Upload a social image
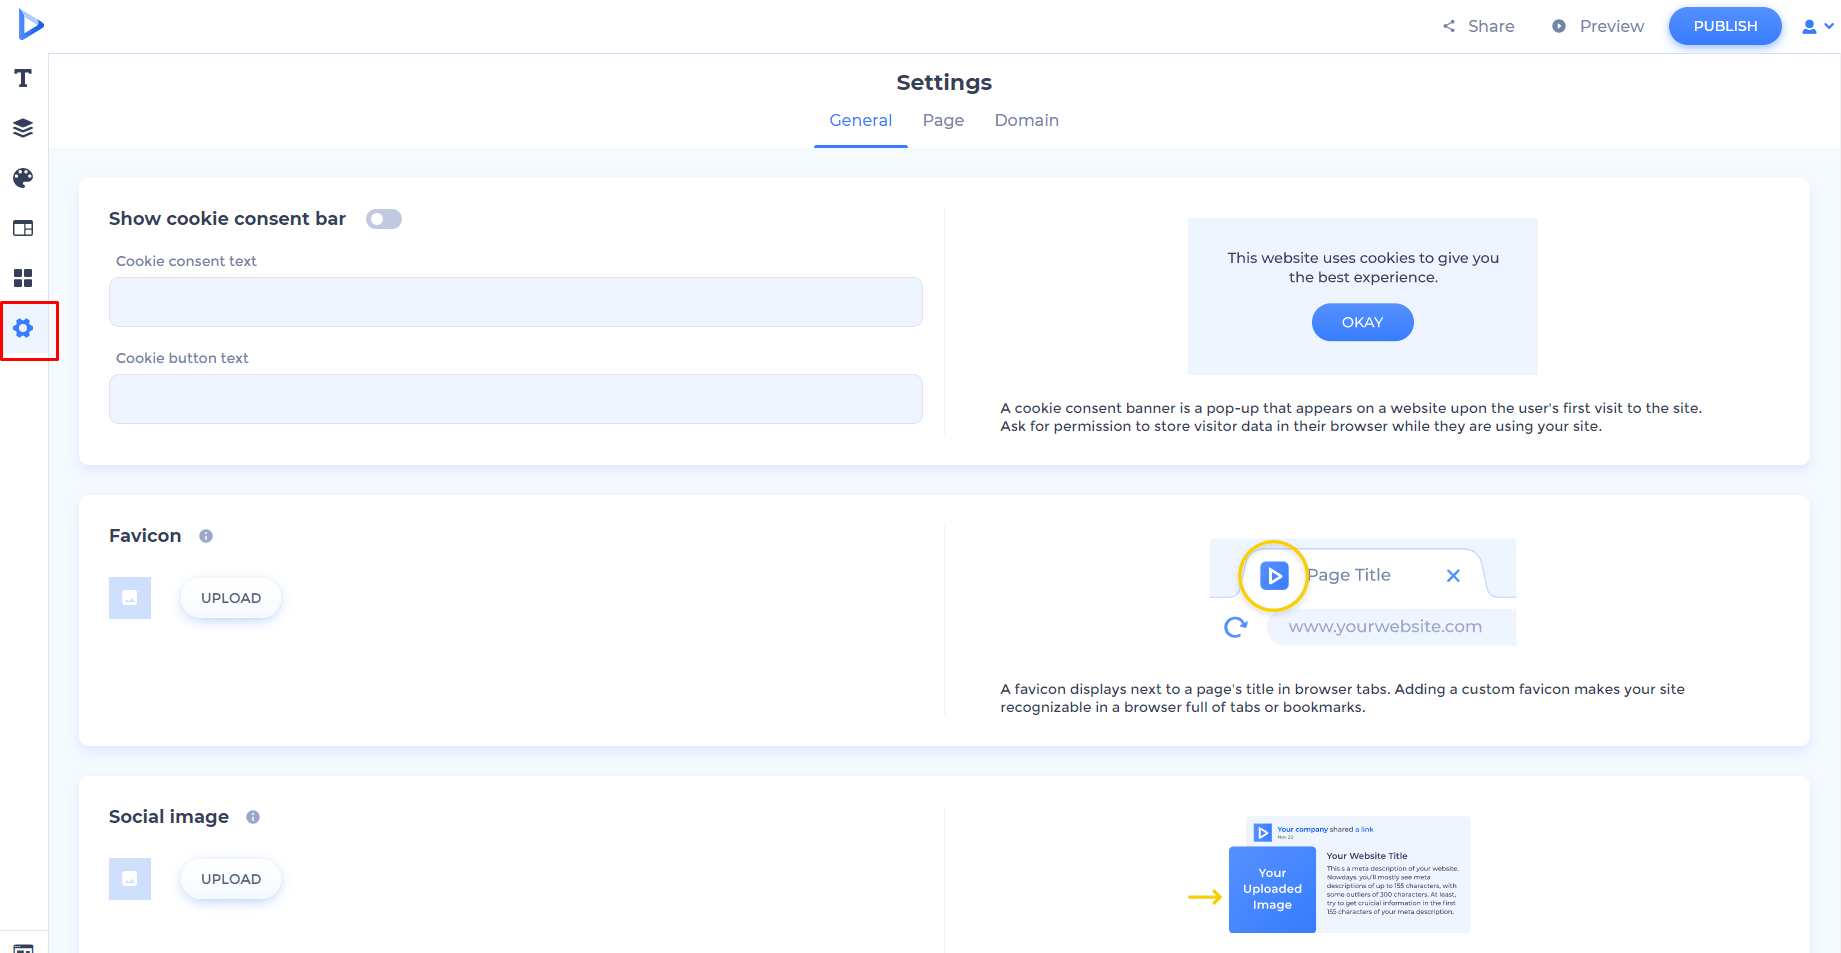The width and height of the screenshot is (1841, 953). coord(230,878)
